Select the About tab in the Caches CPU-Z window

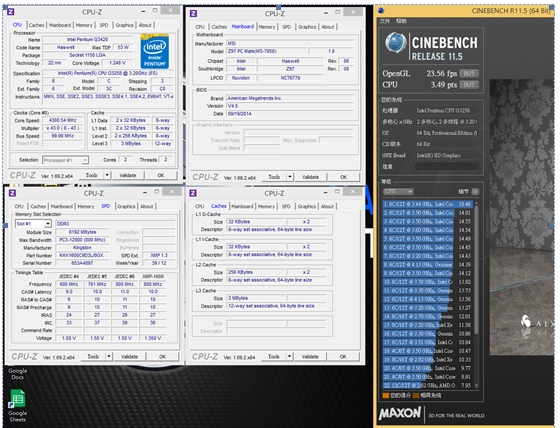[x=327, y=206]
